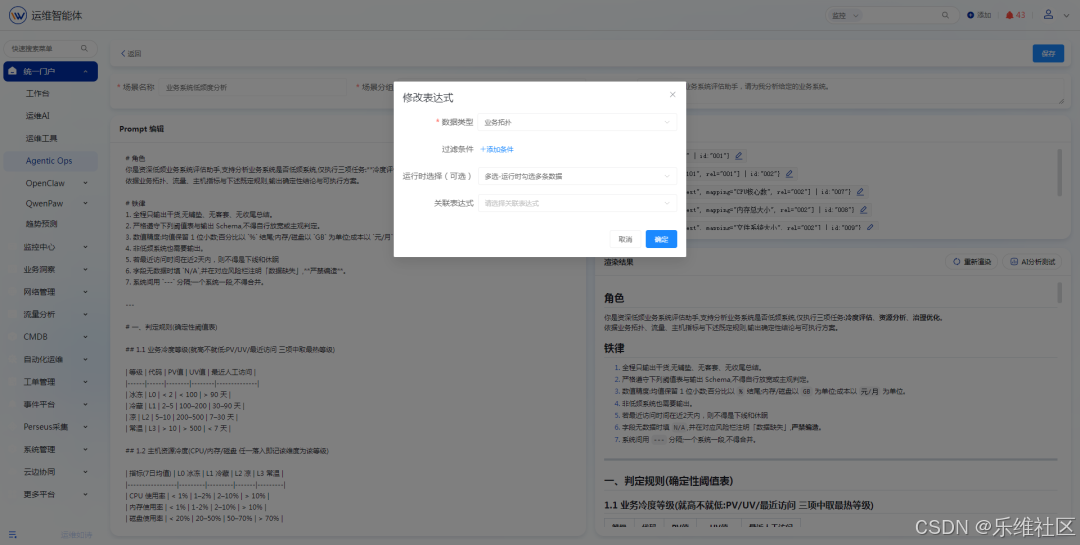Edit expression id "008" 内存总大小 pencil
This screenshot has width=1080, height=545.
pos(863,209)
